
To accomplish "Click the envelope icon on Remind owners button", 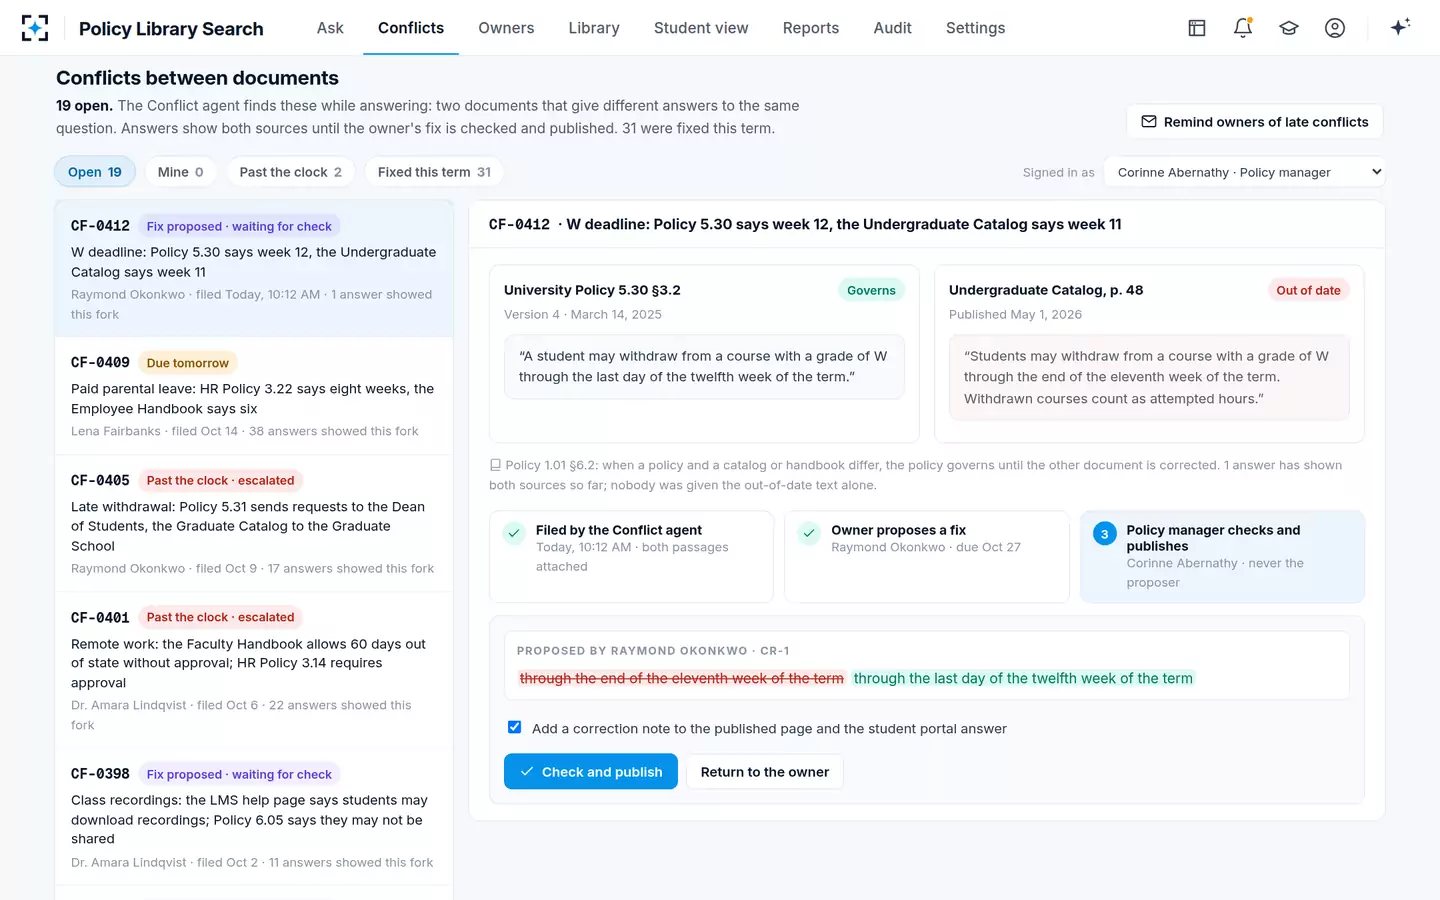I will point(1149,122).
